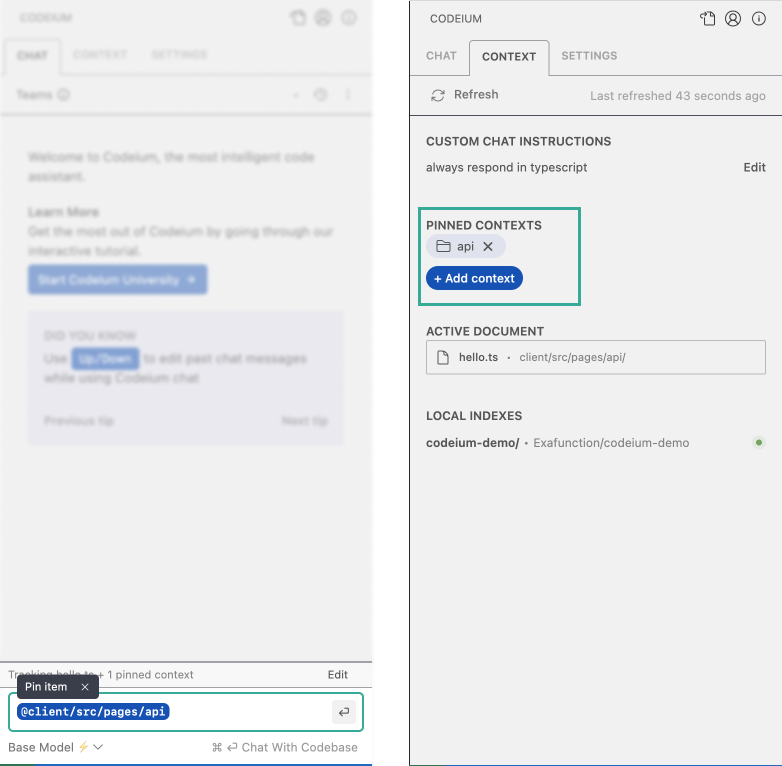Click the '1 pinned context' status text
This screenshot has width=782, height=766.
coord(150,675)
